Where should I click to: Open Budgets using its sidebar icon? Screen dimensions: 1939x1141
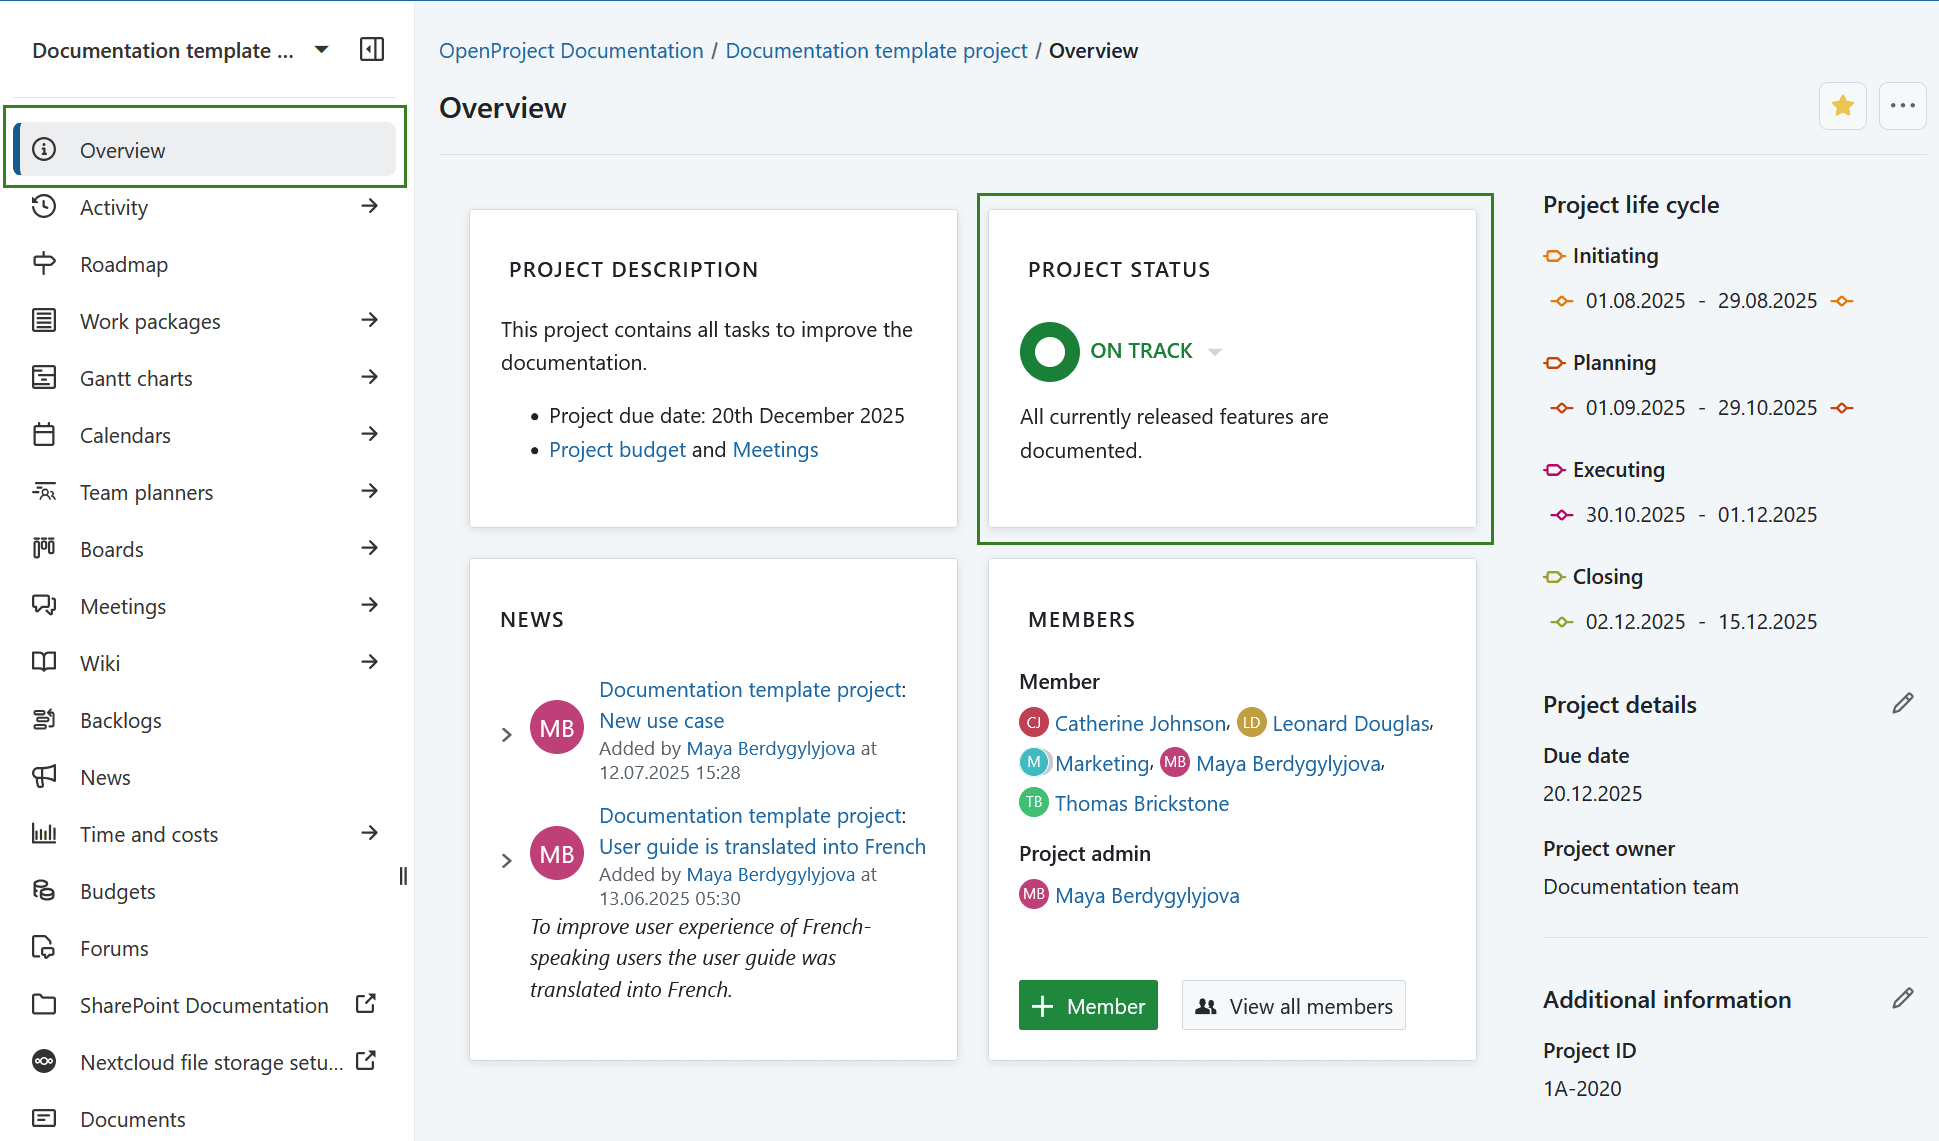(x=44, y=890)
